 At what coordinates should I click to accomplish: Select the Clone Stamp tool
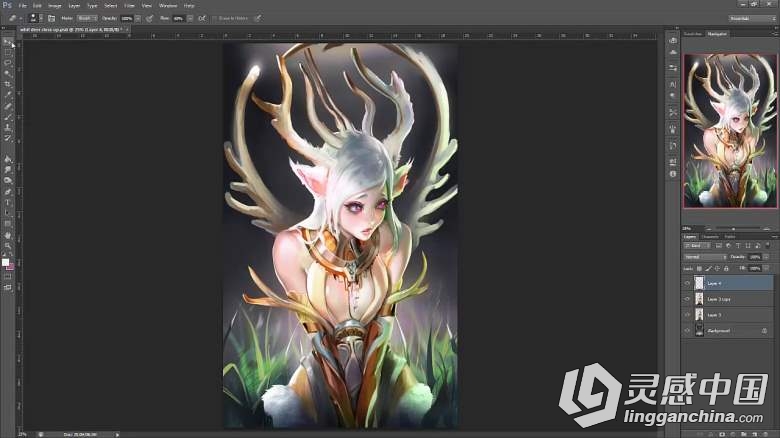click(x=7, y=127)
